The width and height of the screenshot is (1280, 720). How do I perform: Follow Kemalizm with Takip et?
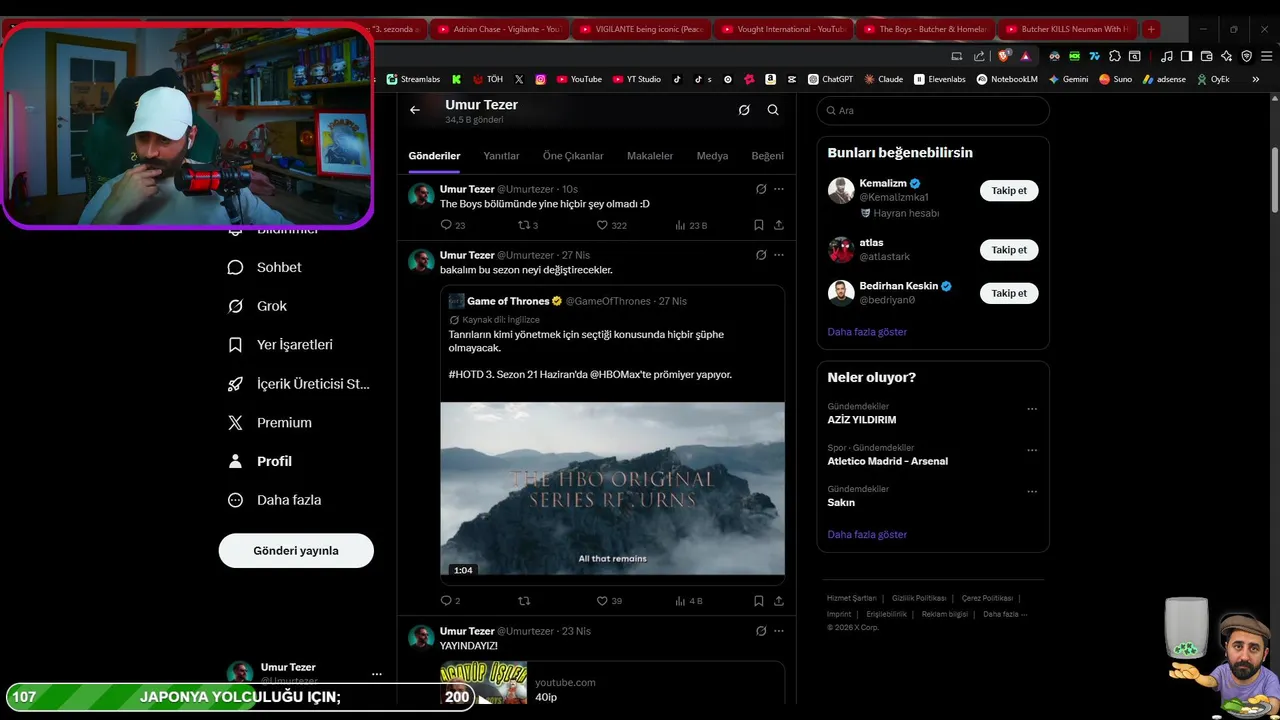point(1009,190)
